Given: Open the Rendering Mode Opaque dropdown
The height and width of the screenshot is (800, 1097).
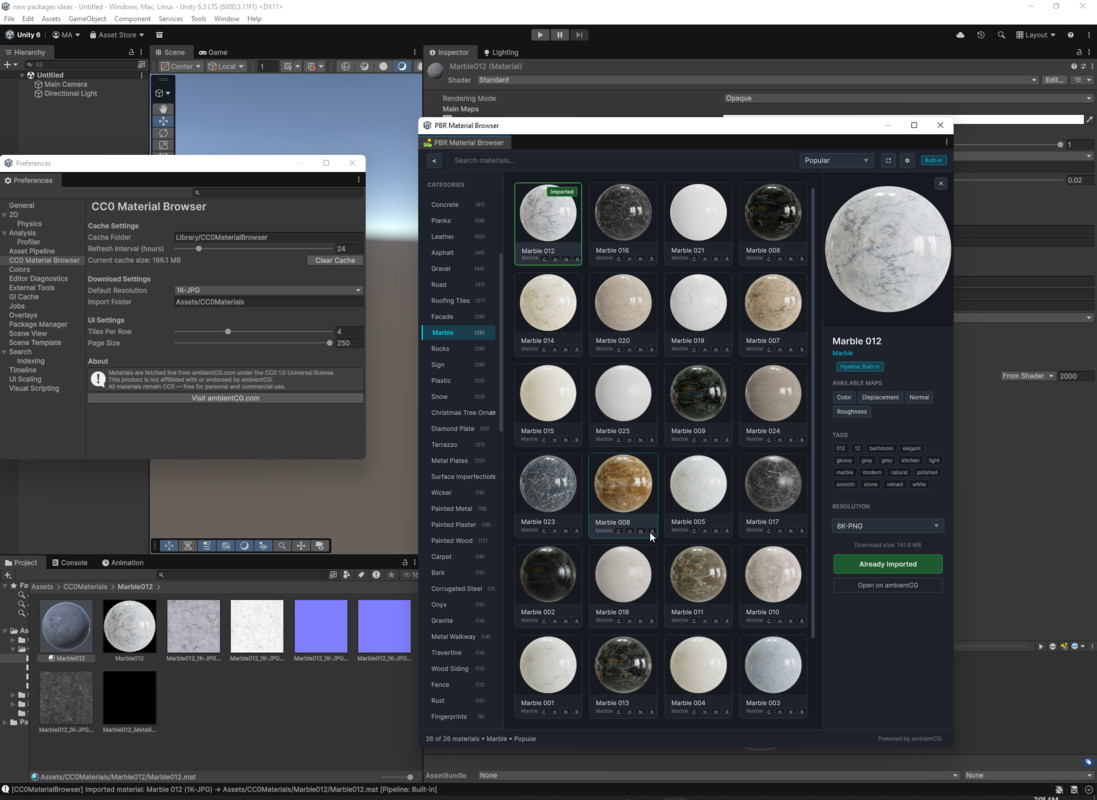Looking at the screenshot, I should [908, 98].
